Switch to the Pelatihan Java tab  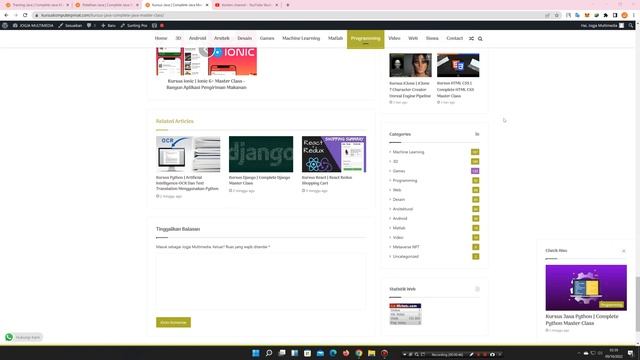pyautogui.click(x=107, y=5)
